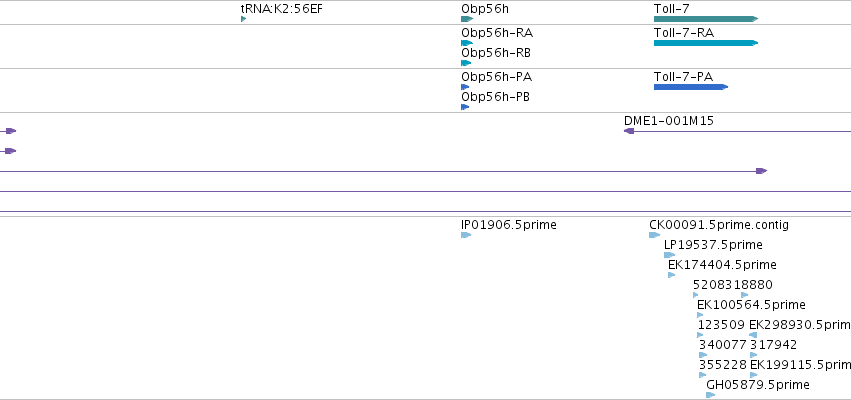Image resolution: width=851 pixels, height=400 pixels.
Task: Select the Obp56h-RA transcript arrow
Action: (467, 43)
